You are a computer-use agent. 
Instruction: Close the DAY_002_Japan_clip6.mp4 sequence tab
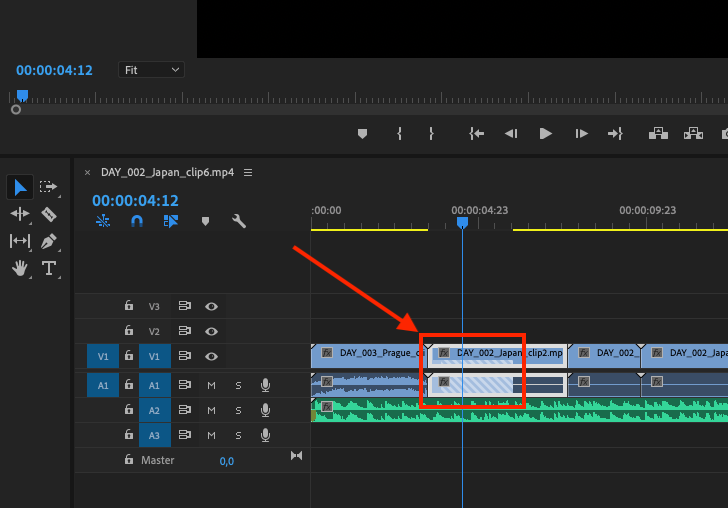tap(87, 172)
